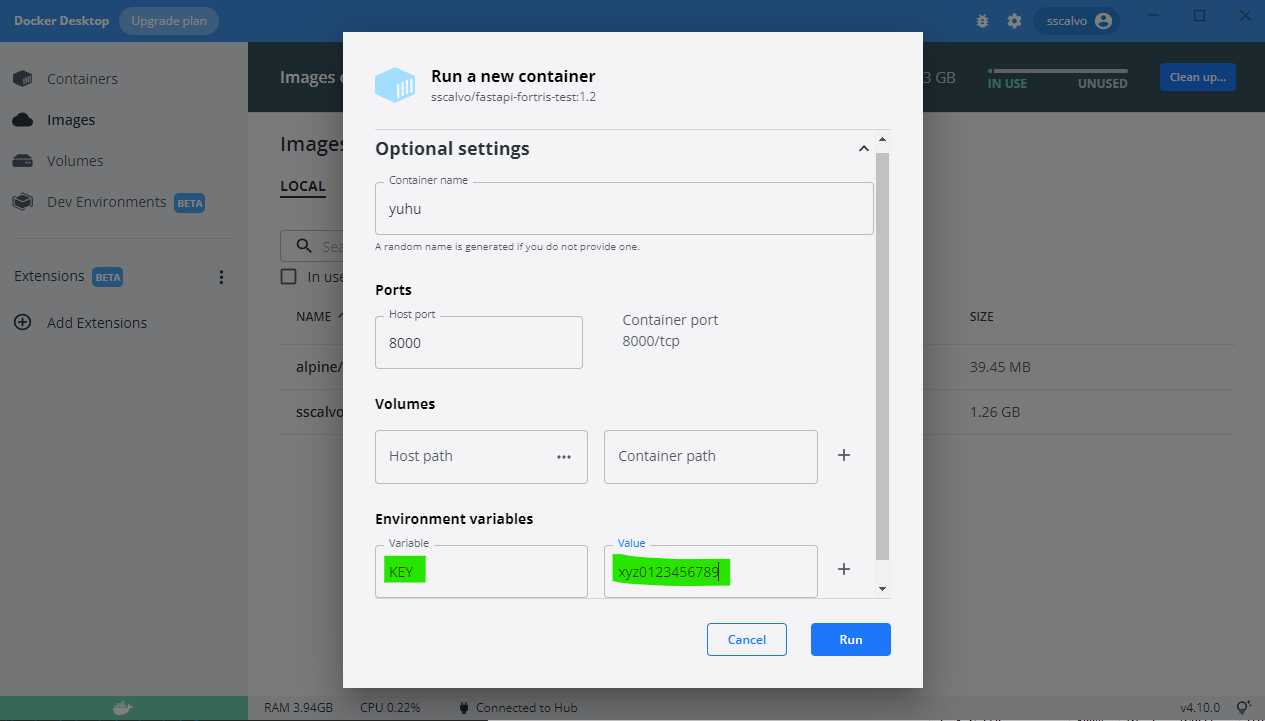Click the 39.45 MB size cell
Screen dimensions: 1265x721
(1000, 367)
